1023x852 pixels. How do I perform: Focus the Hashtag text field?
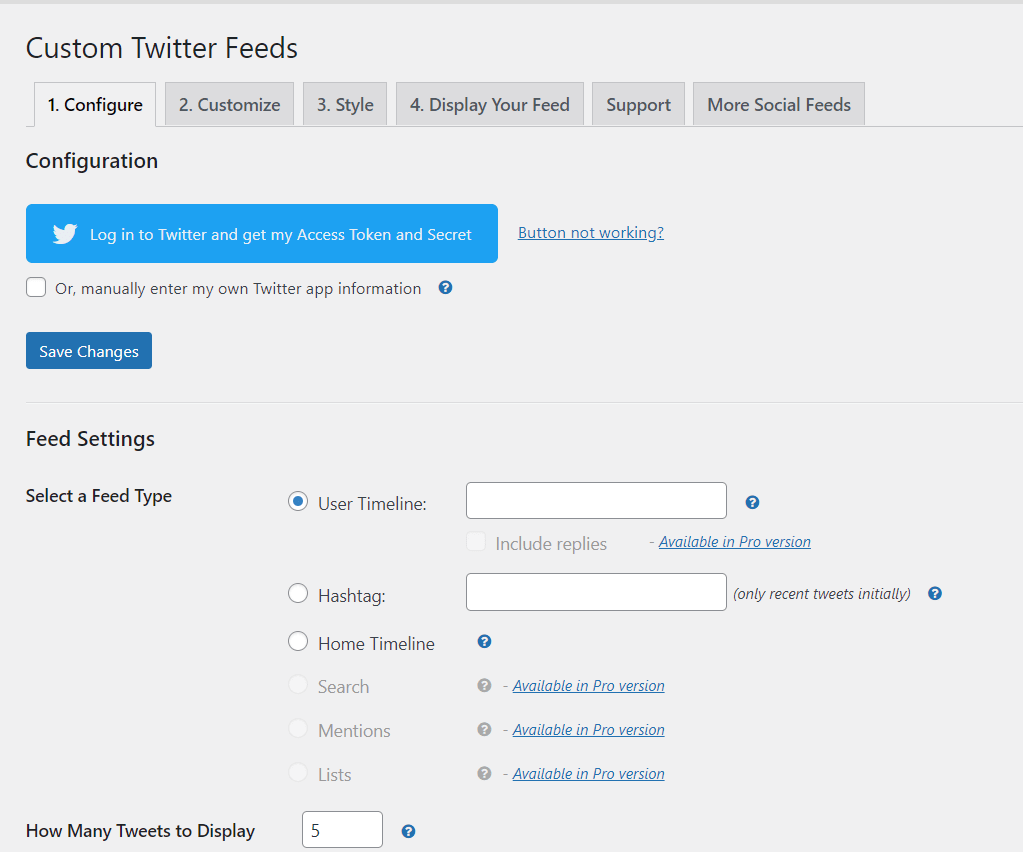[x=596, y=592]
